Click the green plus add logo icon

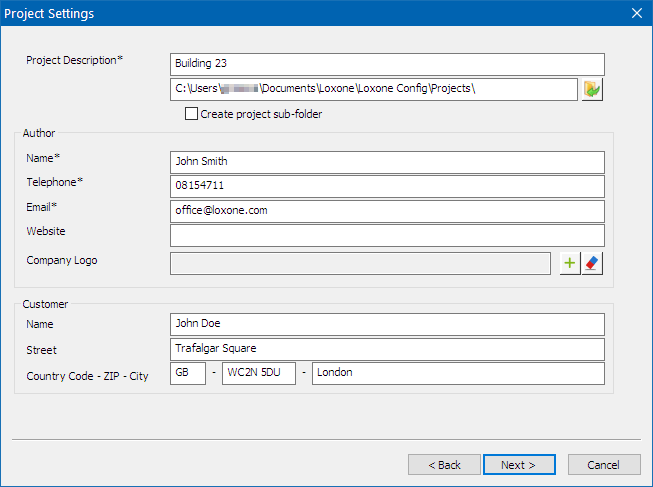click(570, 263)
